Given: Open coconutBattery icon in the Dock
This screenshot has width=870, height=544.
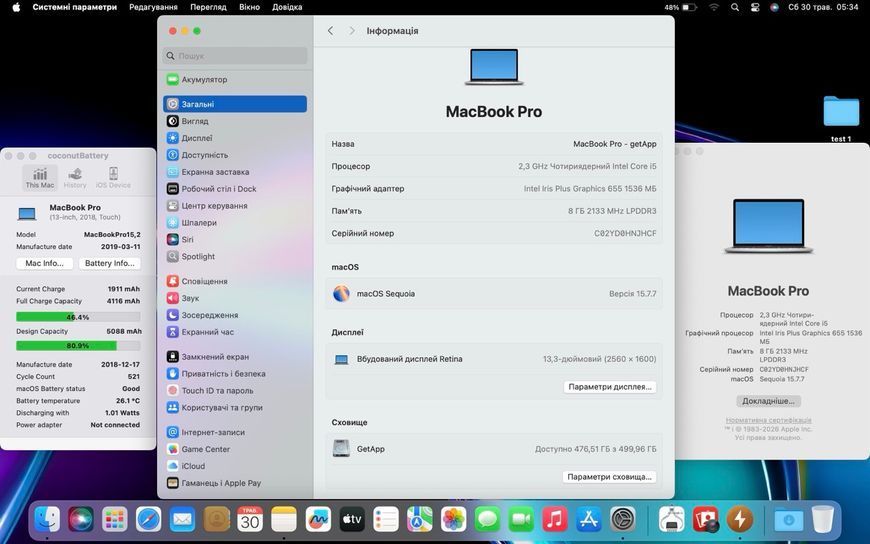Looking at the screenshot, I should [x=740, y=520].
